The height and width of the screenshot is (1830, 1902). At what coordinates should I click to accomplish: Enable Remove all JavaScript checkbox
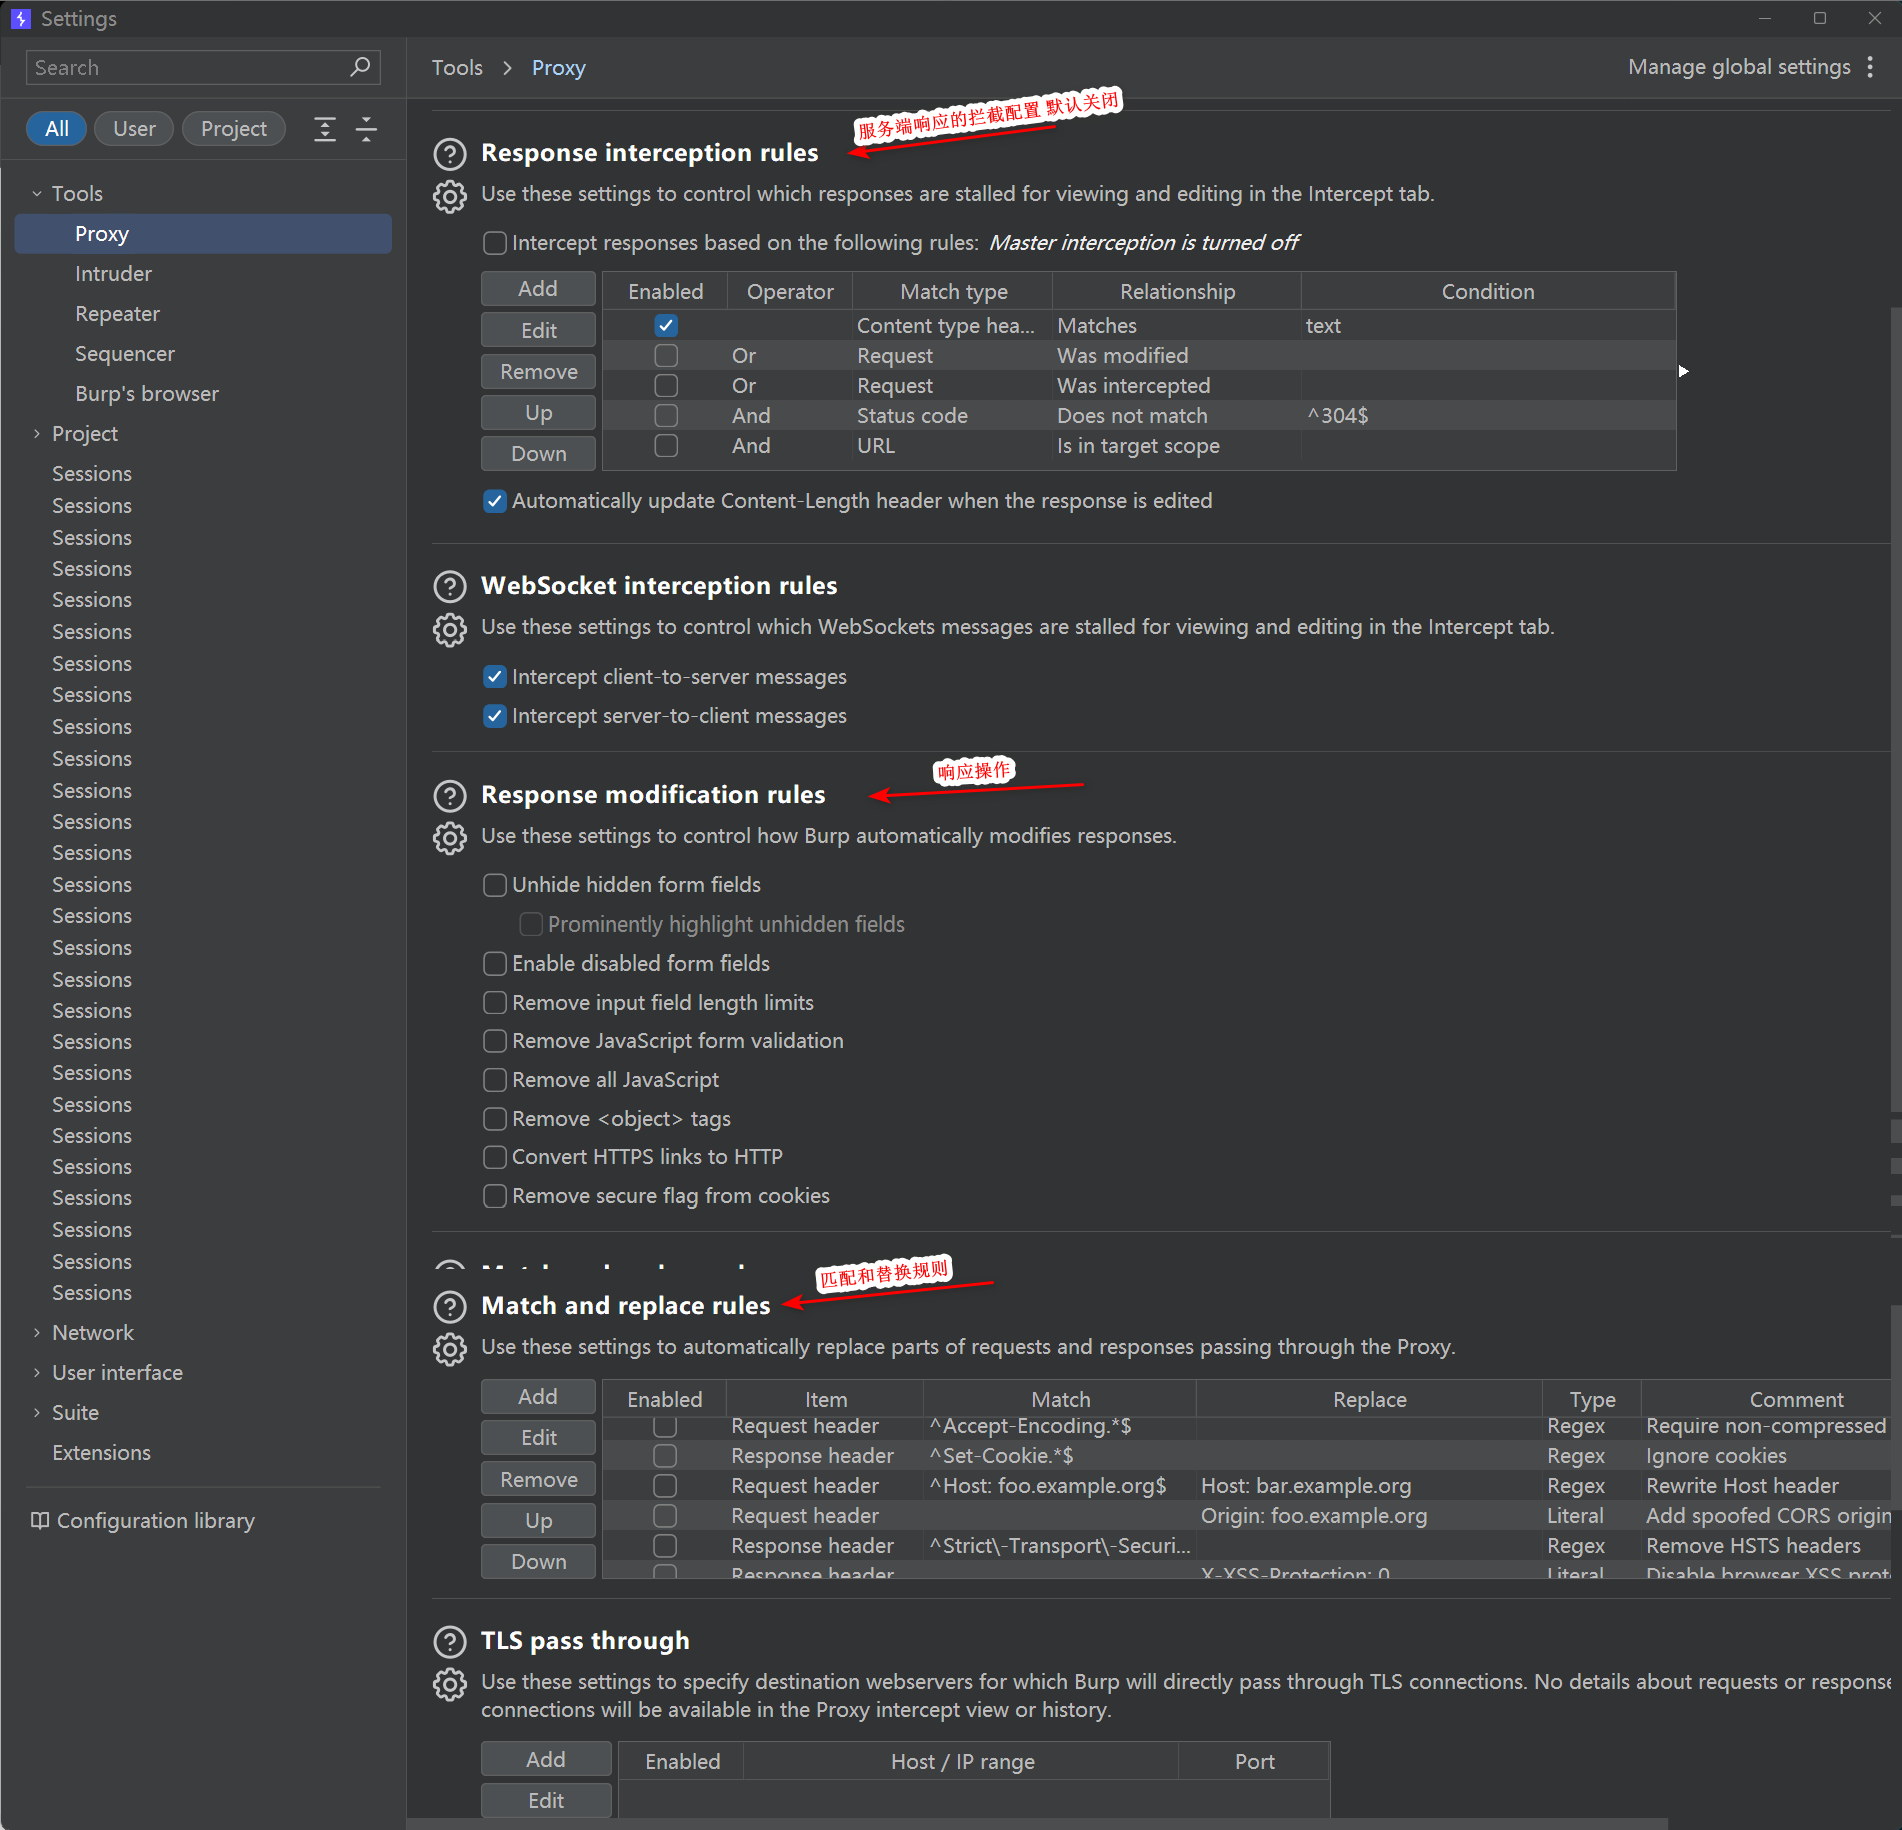click(x=495, y=1080)
